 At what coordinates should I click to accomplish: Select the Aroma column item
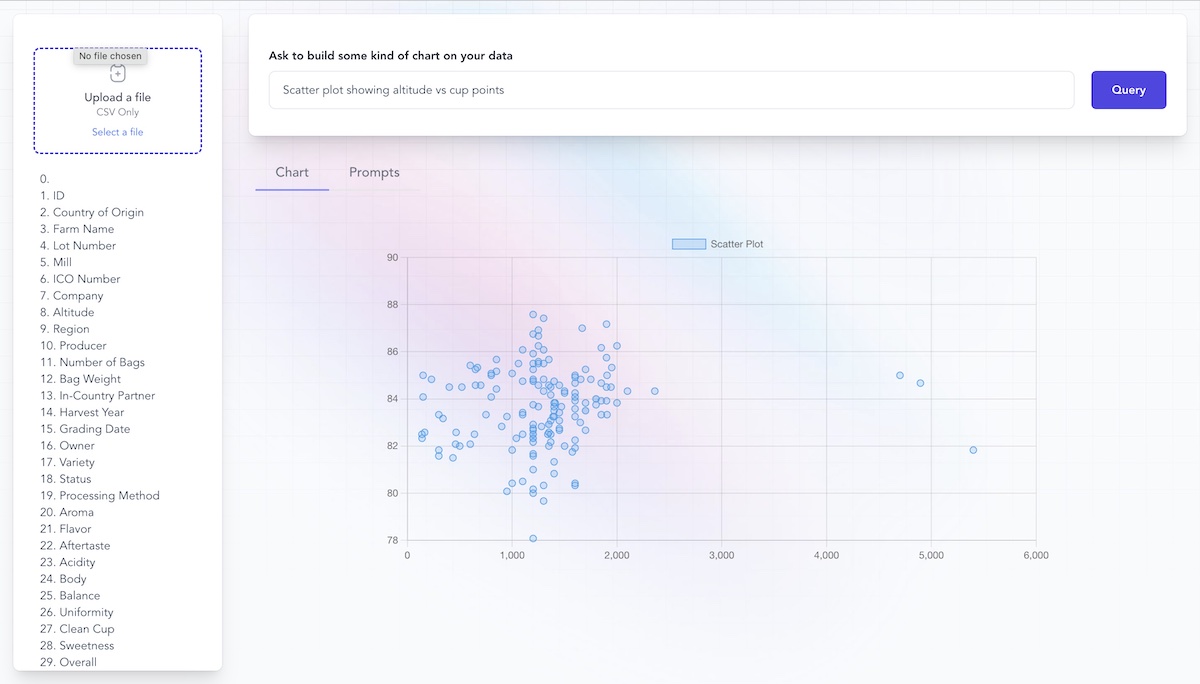(75, 512)
